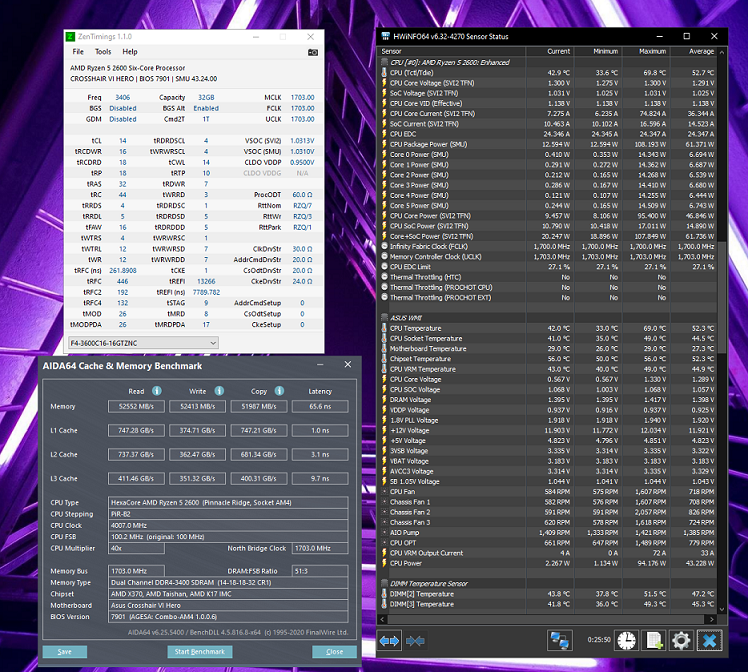Click Start Benchmark in AIDA64
The image size is (748, 672).
coord(199,651)
